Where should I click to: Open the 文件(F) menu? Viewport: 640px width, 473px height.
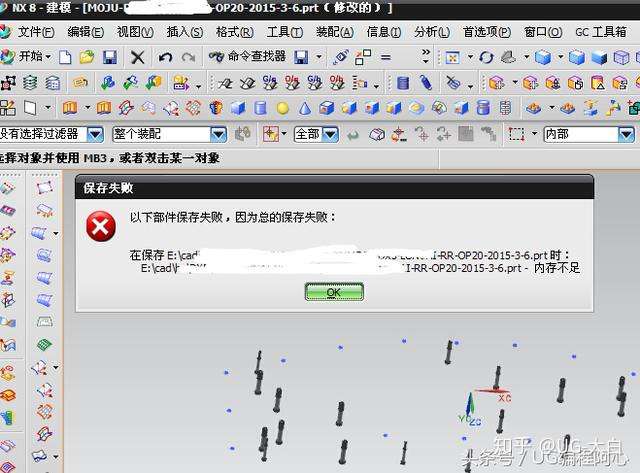click(x=36, y=32)
